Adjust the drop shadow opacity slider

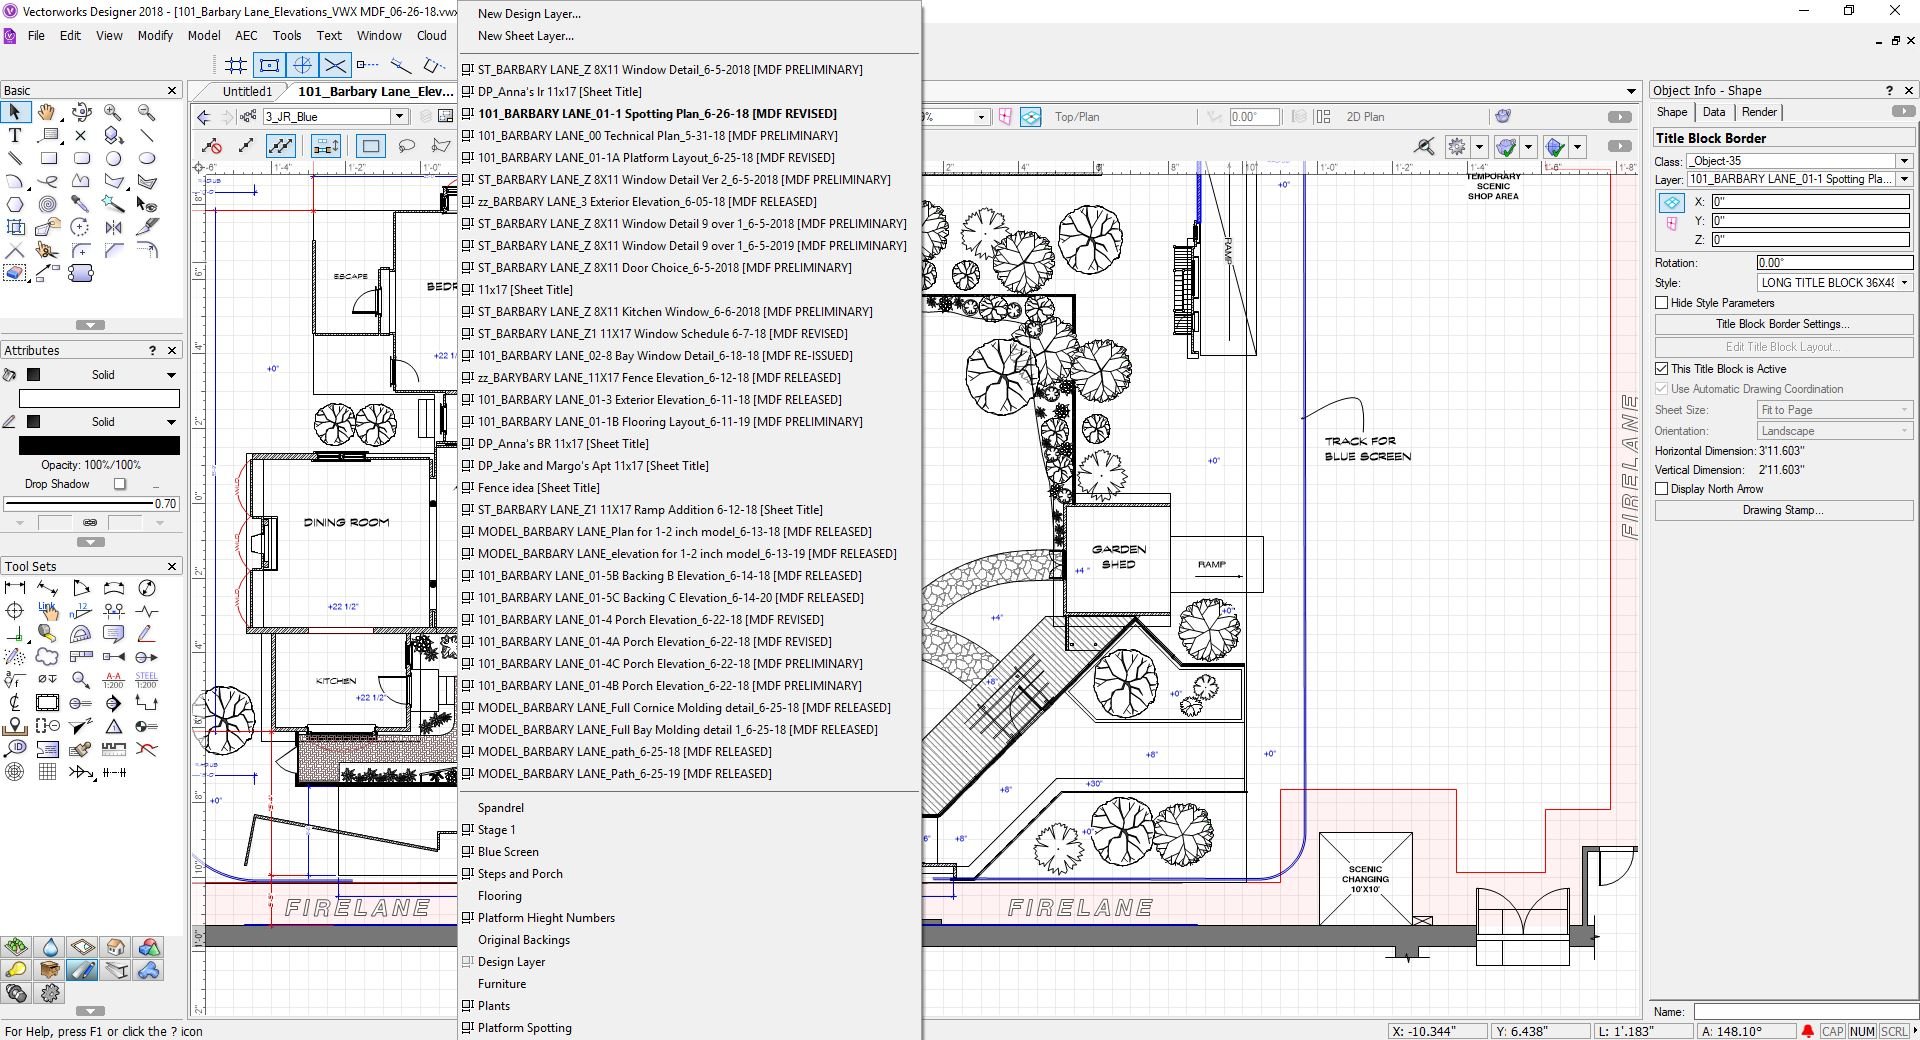coord(90,502)
